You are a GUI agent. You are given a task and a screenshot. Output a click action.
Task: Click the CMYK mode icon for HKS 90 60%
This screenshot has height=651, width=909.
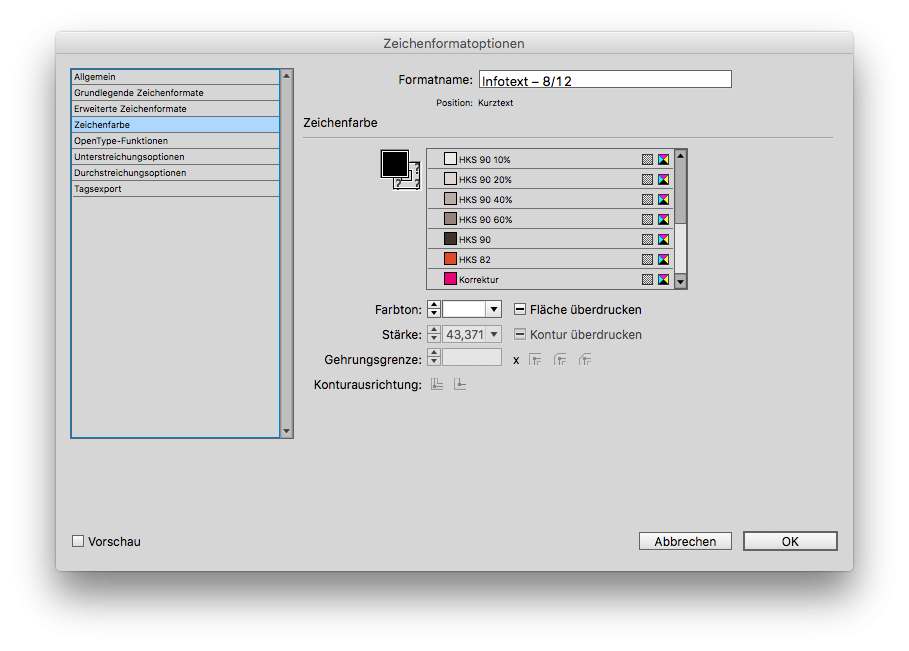point(663,220)
